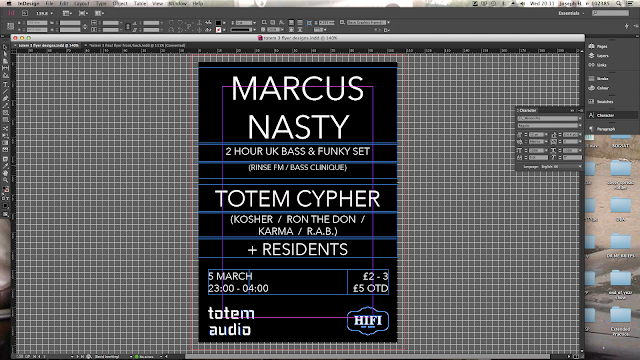Open the Swatches panel
The image size is (640, 360).
click(601, 102)
